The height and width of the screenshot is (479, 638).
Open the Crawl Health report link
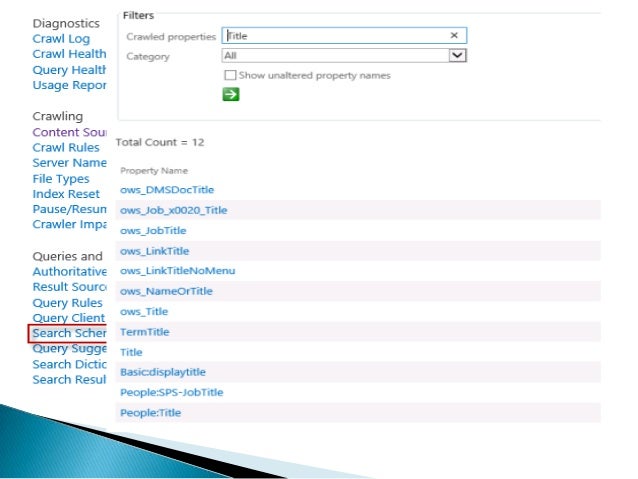point(69,54)
